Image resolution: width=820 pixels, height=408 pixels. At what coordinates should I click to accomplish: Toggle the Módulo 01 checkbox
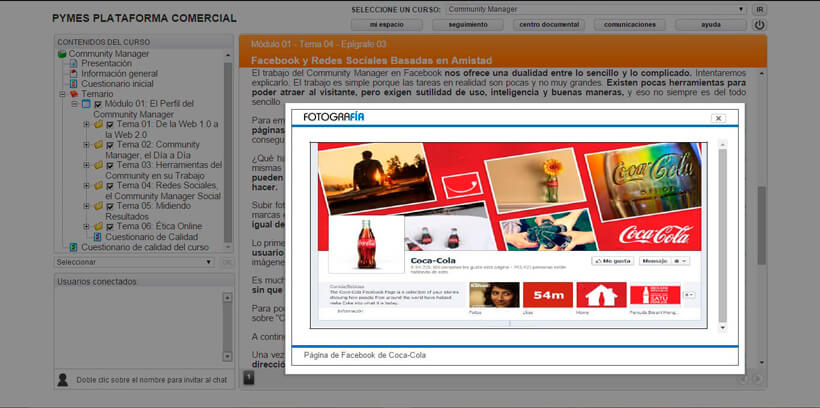pos(98,105)
